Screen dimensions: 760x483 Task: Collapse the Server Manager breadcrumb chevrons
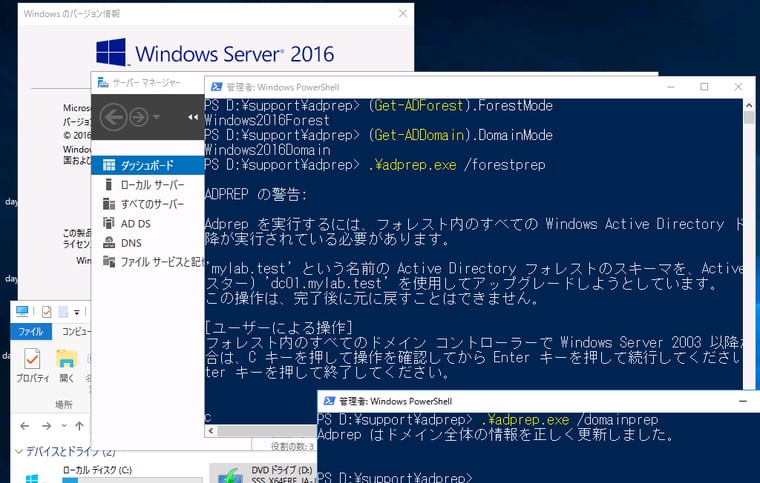193,117
